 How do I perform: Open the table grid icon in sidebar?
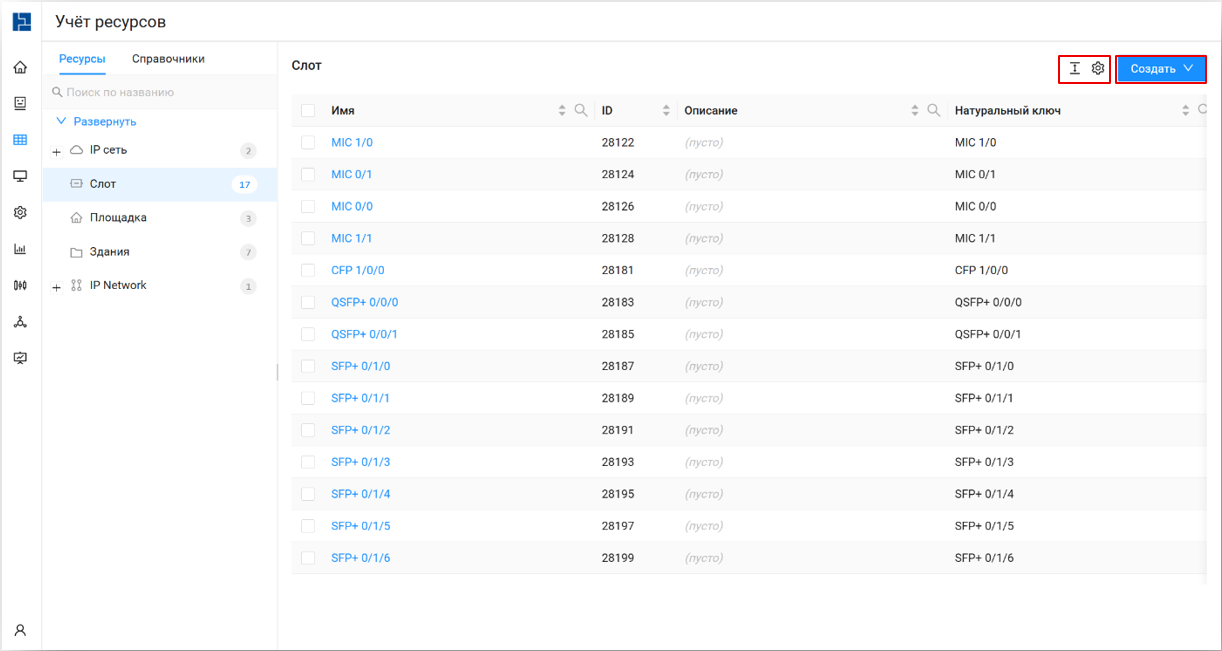(x=20, y=140)
